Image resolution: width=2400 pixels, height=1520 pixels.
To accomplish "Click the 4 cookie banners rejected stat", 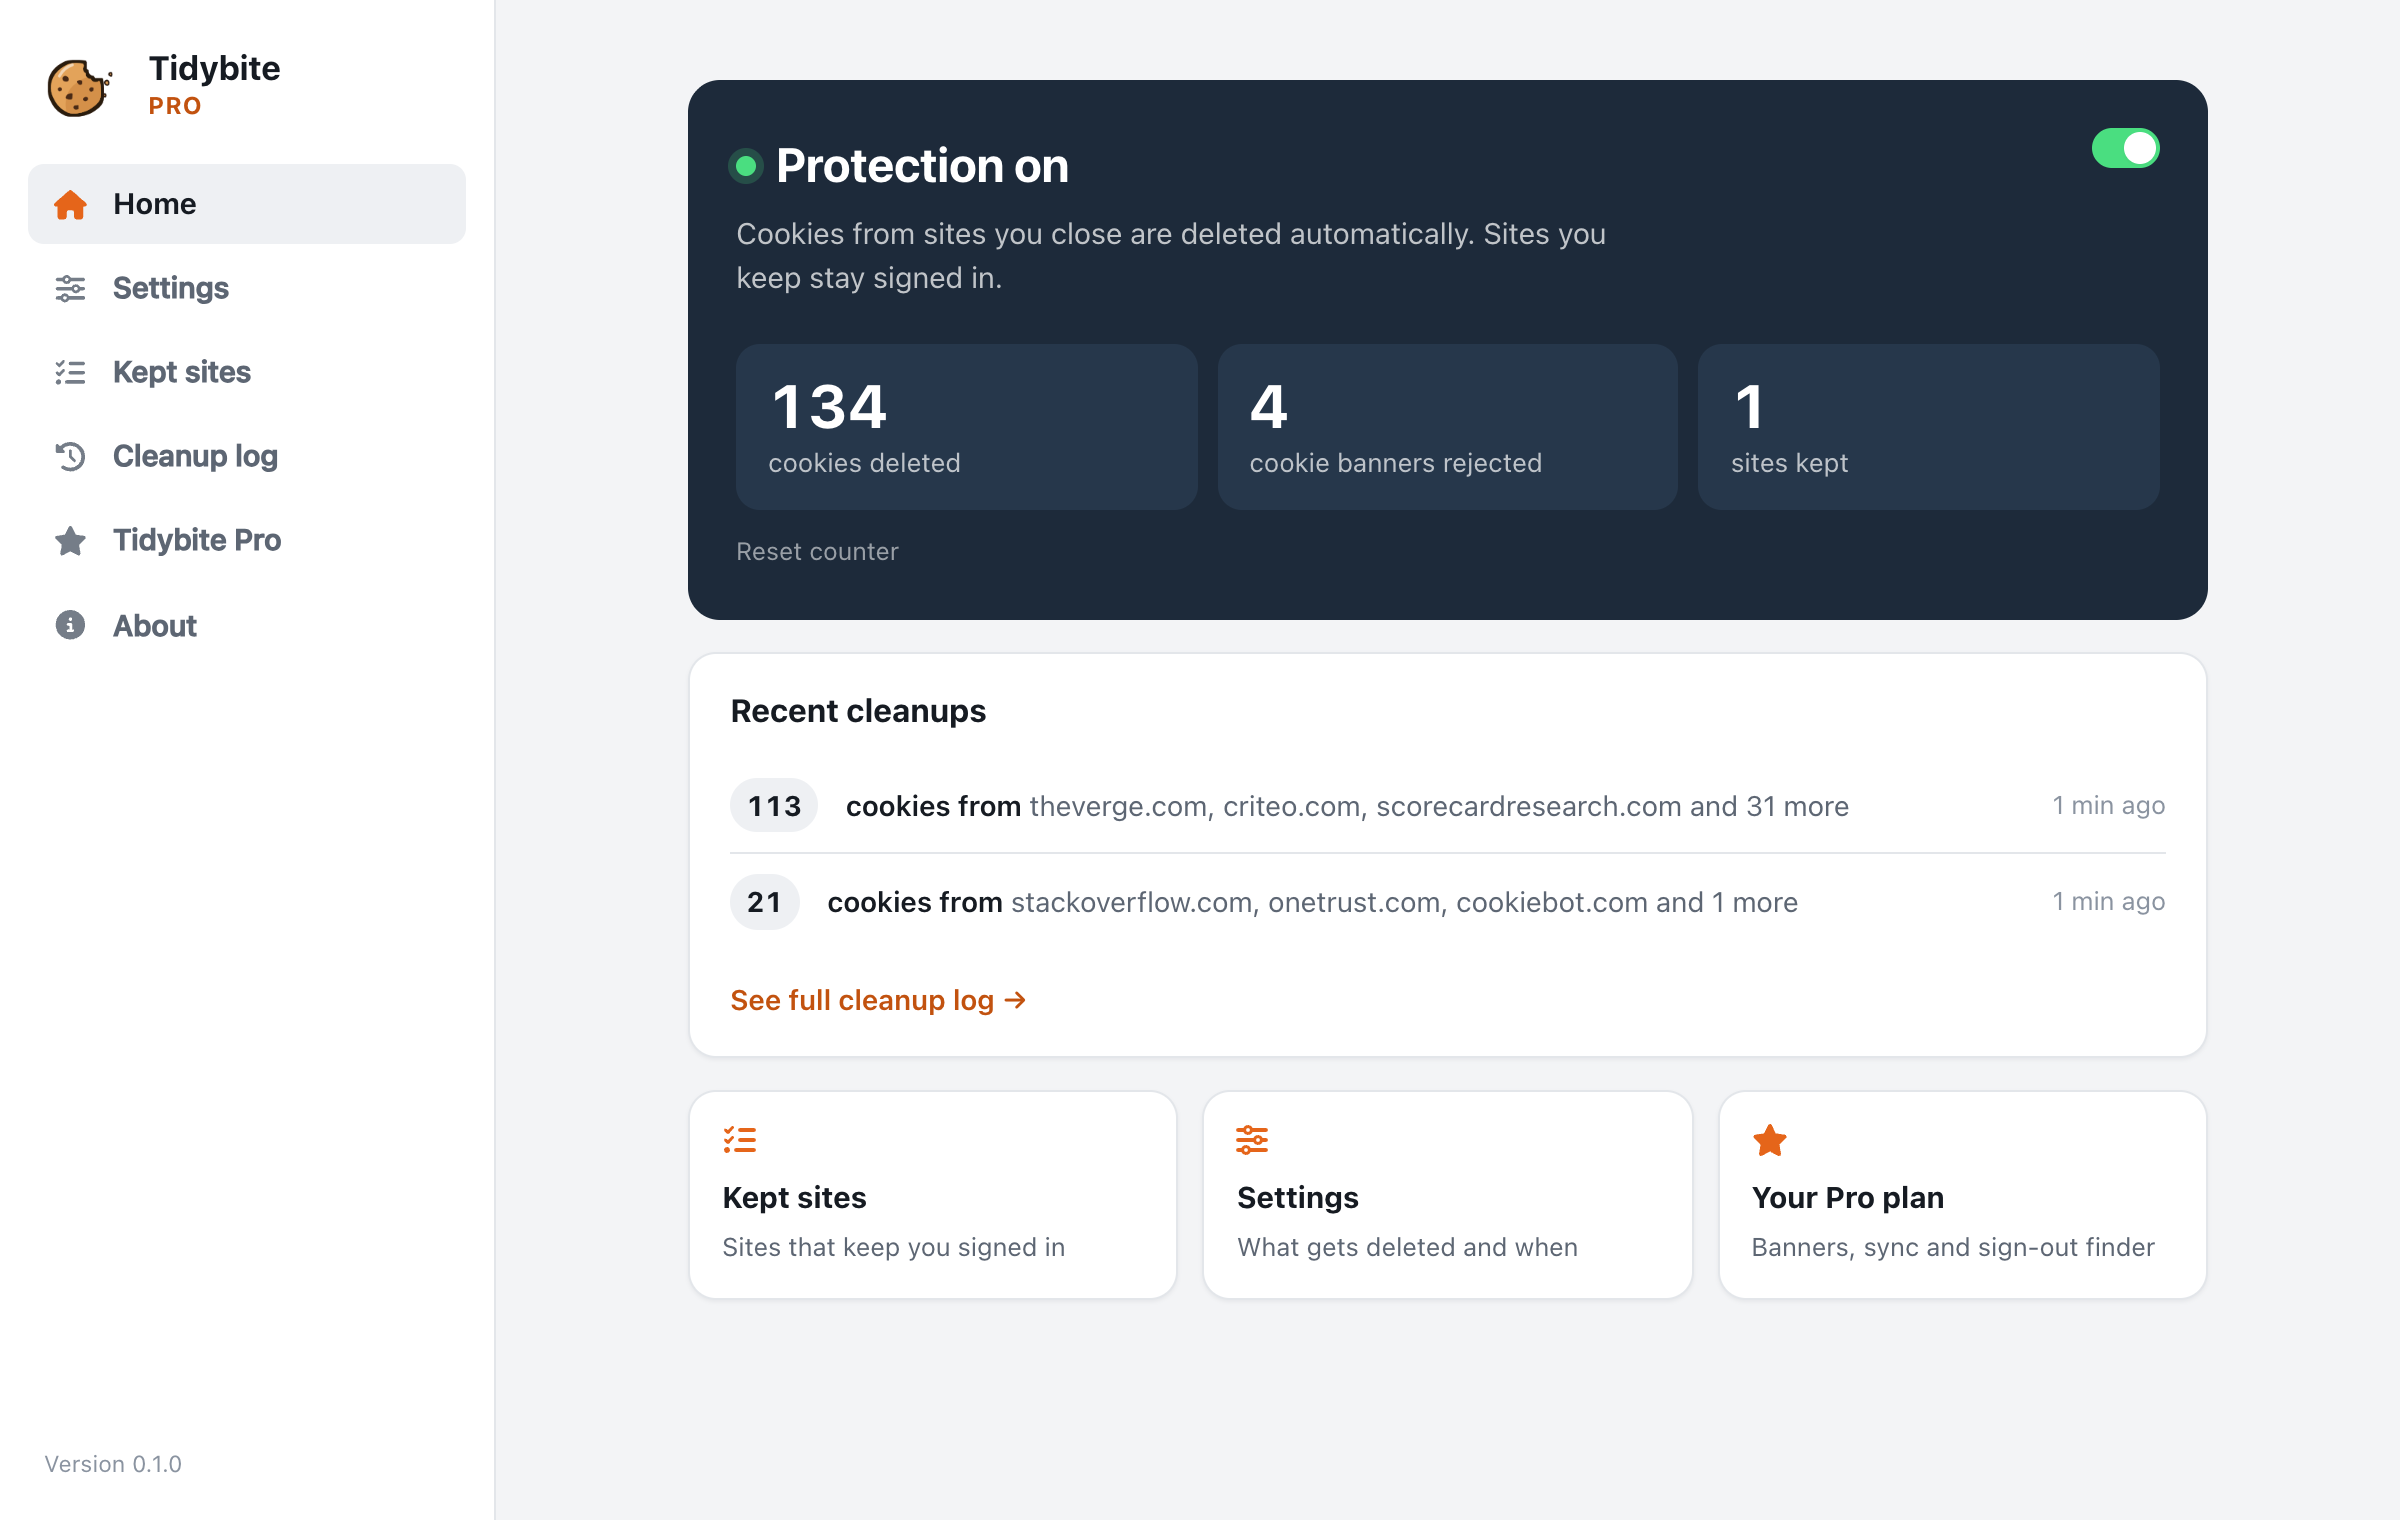I will (1448, 427).
